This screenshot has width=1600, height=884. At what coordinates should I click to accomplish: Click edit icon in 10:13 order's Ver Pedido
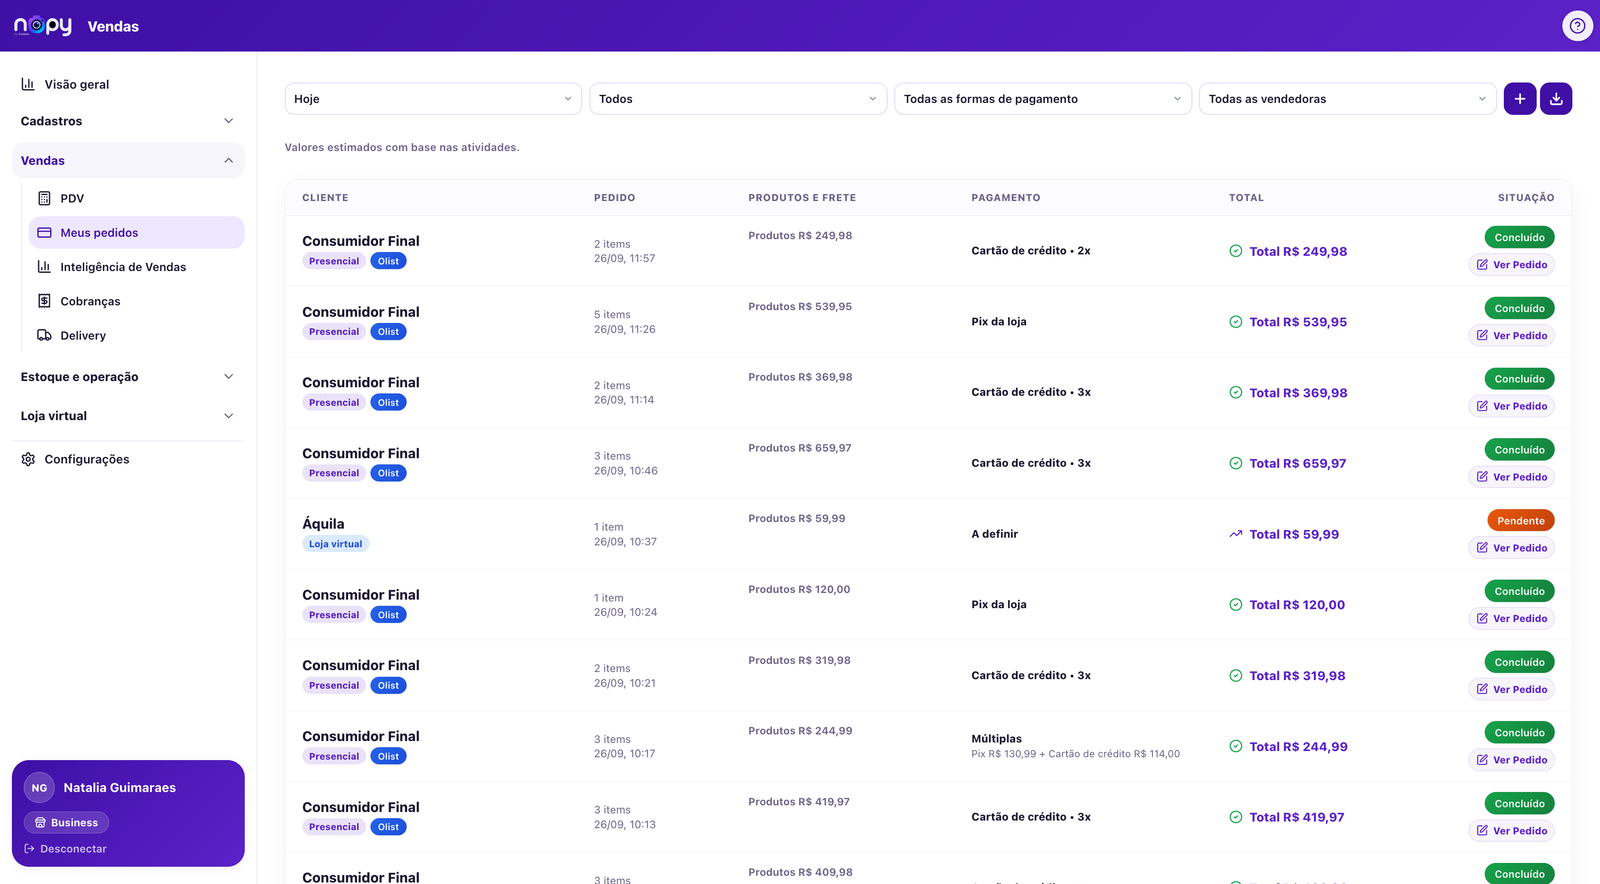click(1482, 831)
